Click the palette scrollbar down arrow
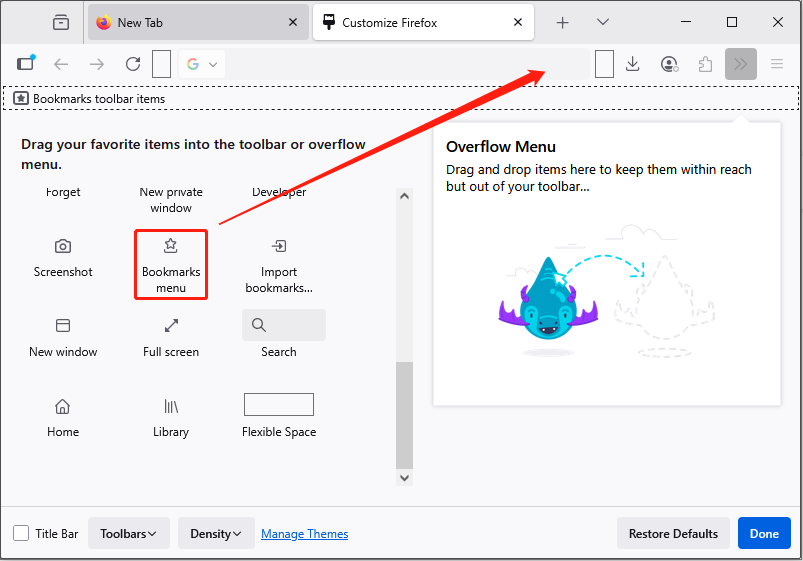803x561 pixels. (x=404, y=478)
